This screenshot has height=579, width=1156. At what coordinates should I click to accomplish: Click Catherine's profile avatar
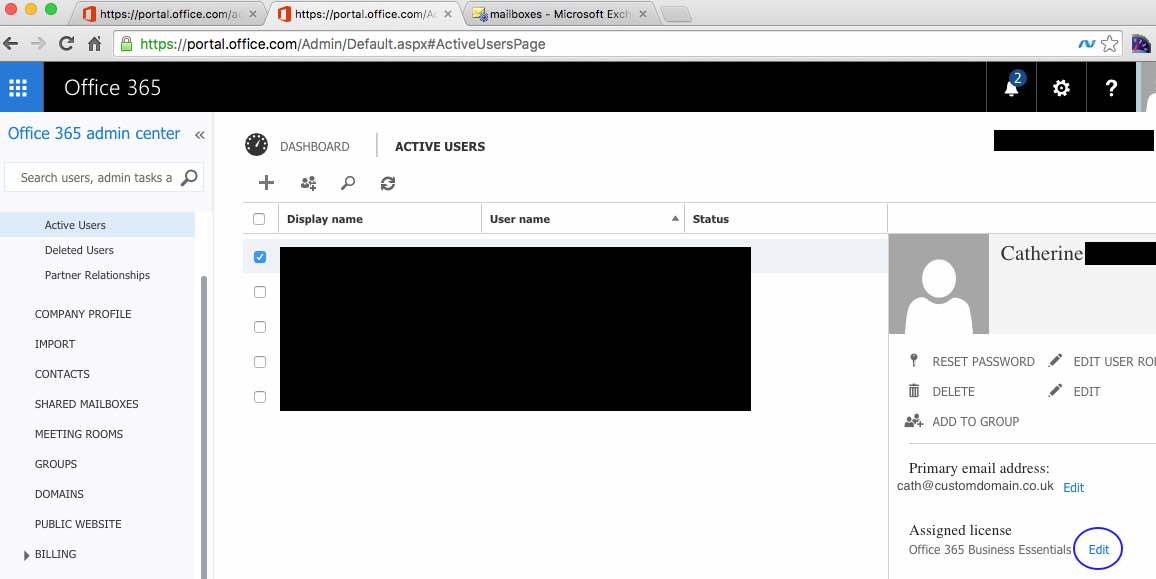pyautogui.click(x=939, y=284)
